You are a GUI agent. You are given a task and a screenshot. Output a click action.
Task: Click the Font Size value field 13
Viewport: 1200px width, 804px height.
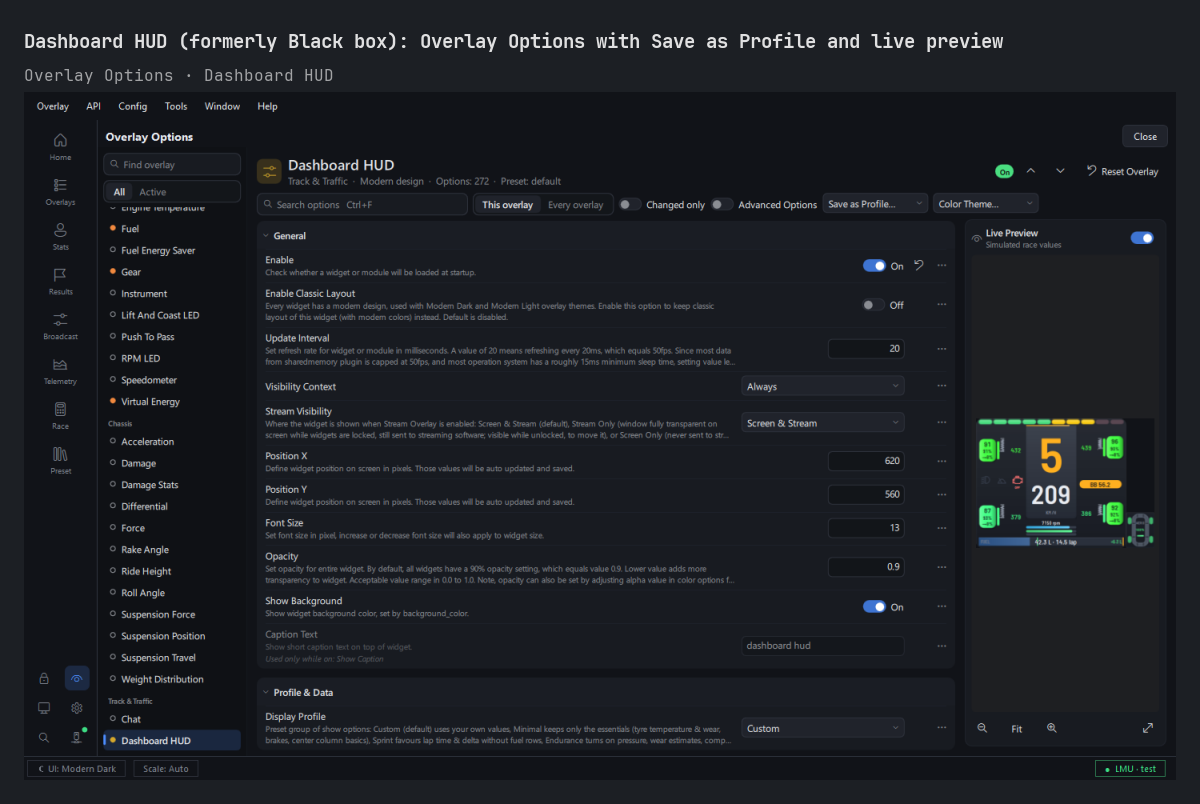pyautogui.click(x=866, y=528)
